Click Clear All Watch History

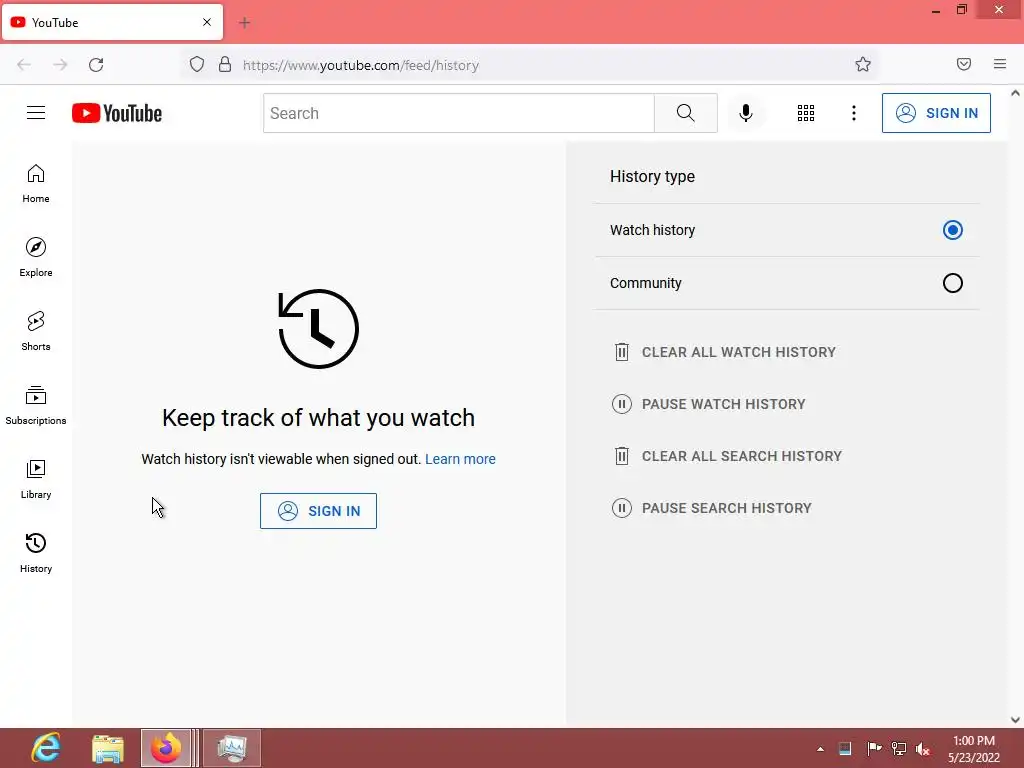(725, 352)
